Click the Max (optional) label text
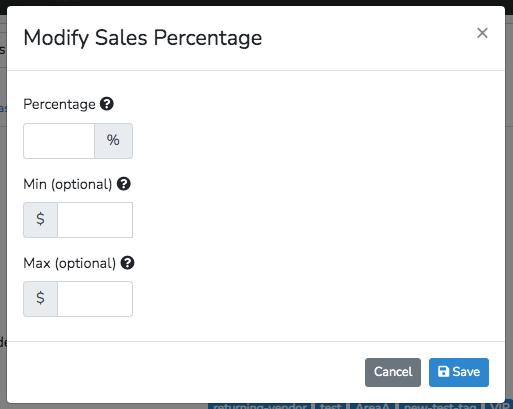The width and height of the screenshot is (513, 409). (70, 264)
